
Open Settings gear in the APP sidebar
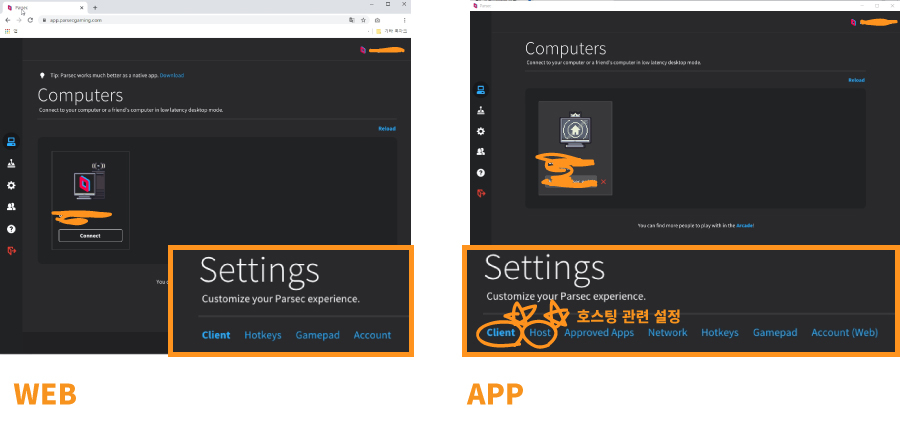click(481, 131)
